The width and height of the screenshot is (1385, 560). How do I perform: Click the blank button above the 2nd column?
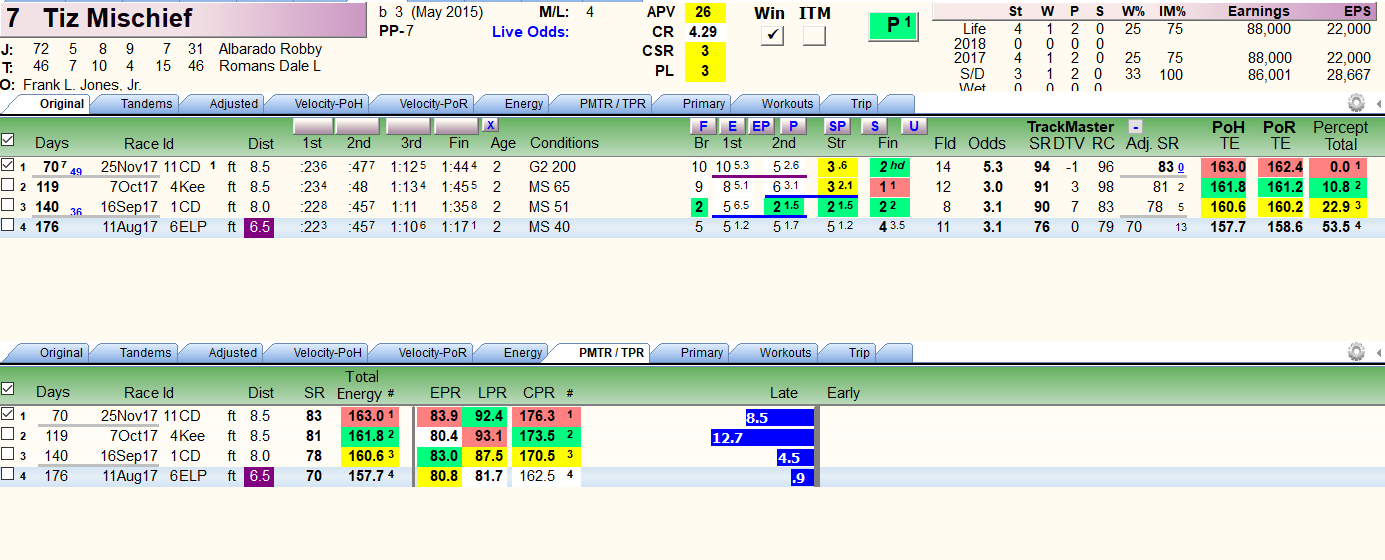[x=357, y=126]
